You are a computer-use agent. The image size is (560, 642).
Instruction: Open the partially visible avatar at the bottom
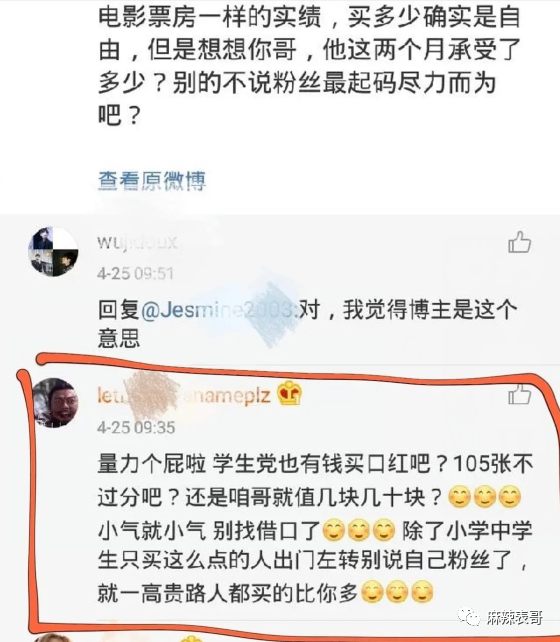click(x=53, y=637)
